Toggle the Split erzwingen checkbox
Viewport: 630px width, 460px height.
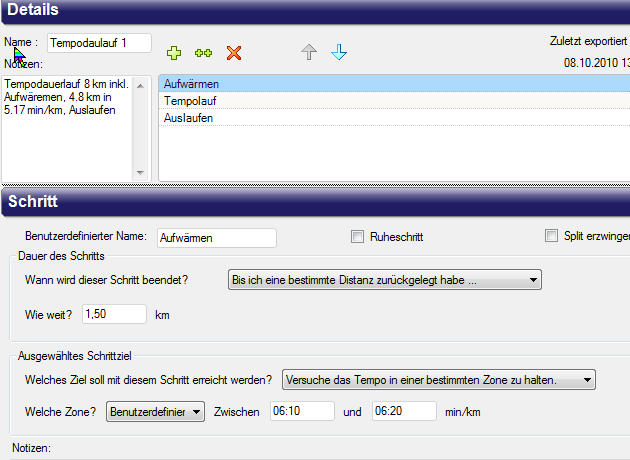(551, 237)
